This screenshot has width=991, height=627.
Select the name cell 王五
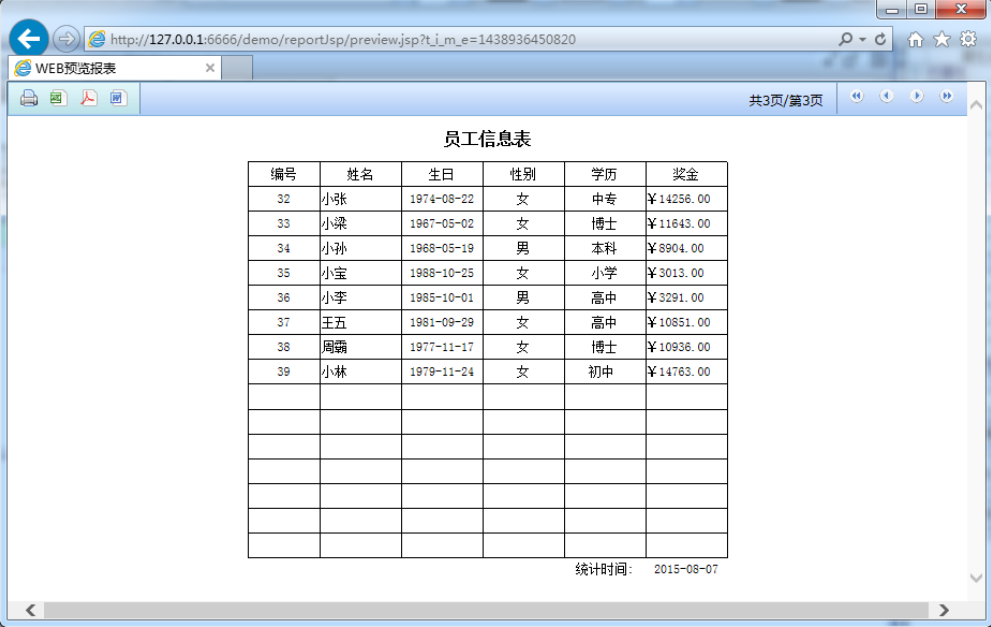tap(360, 322)
